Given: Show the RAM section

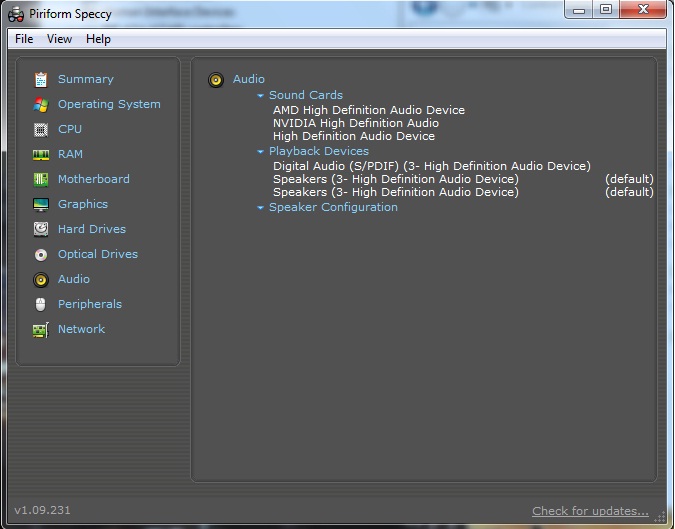Looking at the screenshot, I should click(x=70, y=154).
